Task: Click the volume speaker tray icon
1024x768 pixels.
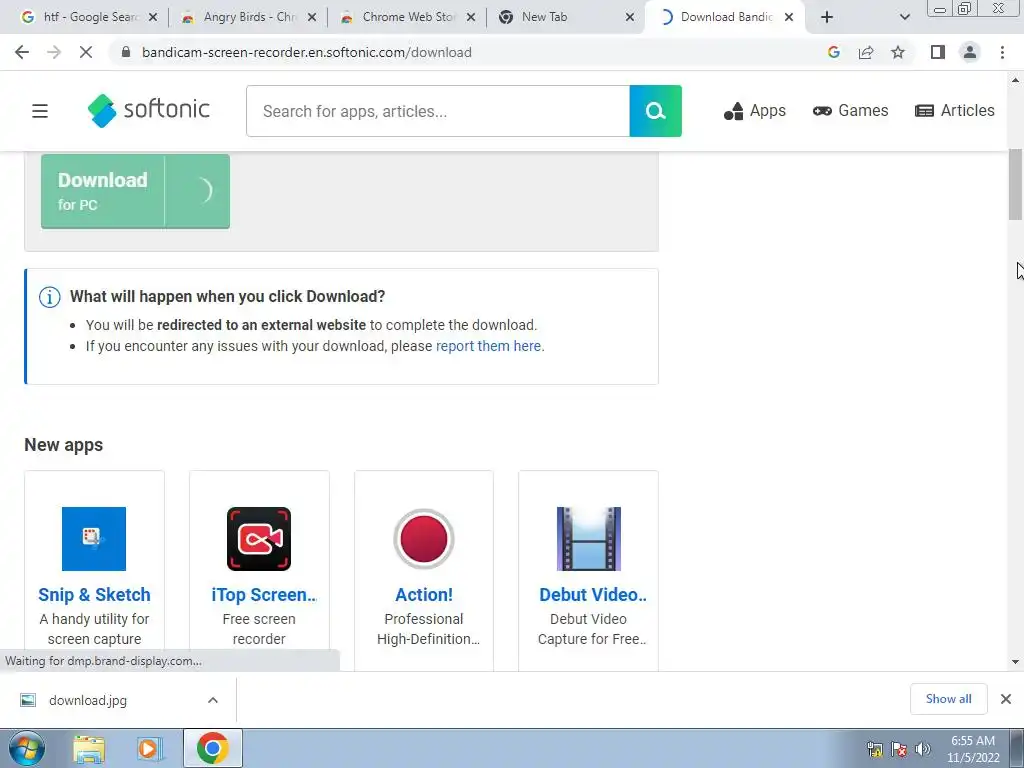Action: (x=923, y=748)
